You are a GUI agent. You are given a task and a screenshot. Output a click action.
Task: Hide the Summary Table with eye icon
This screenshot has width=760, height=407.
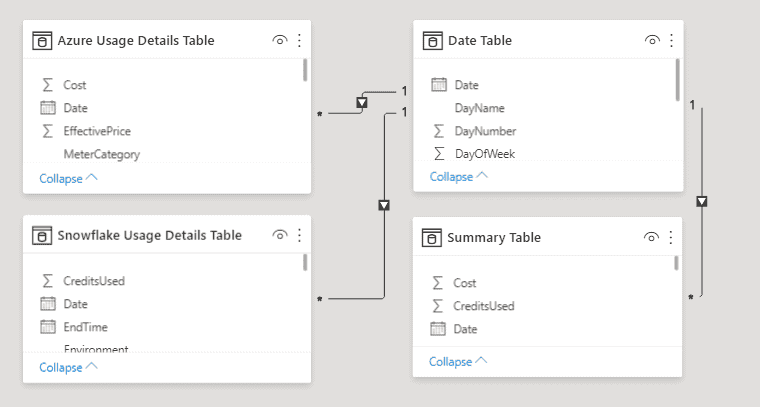click(x=651, y=237)
